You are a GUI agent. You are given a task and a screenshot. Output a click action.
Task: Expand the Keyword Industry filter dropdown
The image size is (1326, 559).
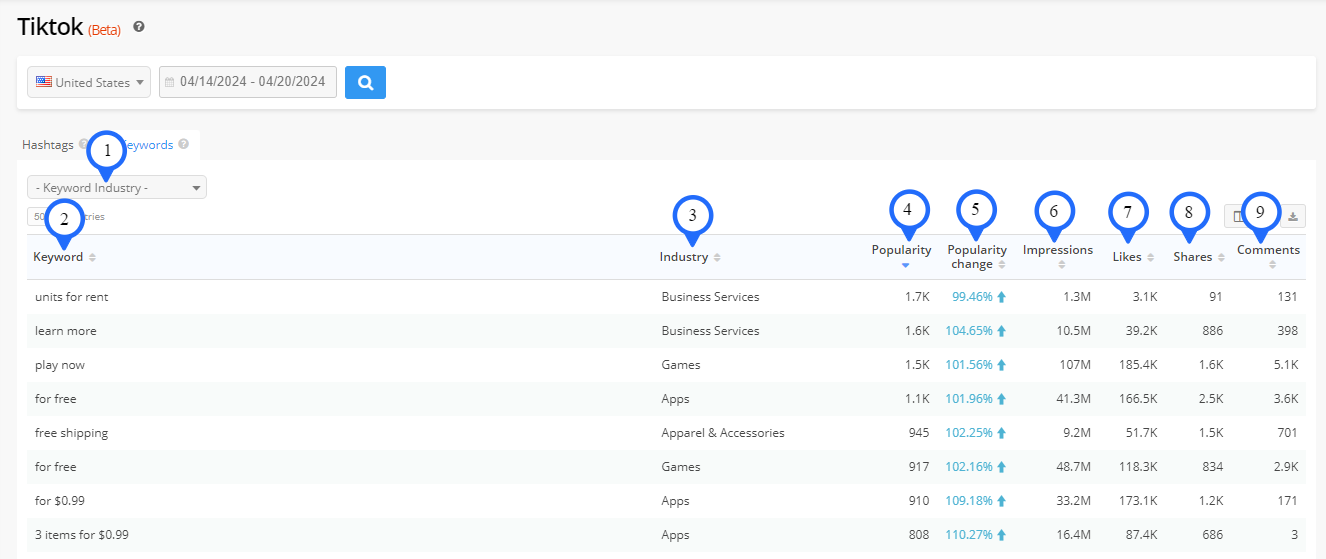click(x=117, y=187)
